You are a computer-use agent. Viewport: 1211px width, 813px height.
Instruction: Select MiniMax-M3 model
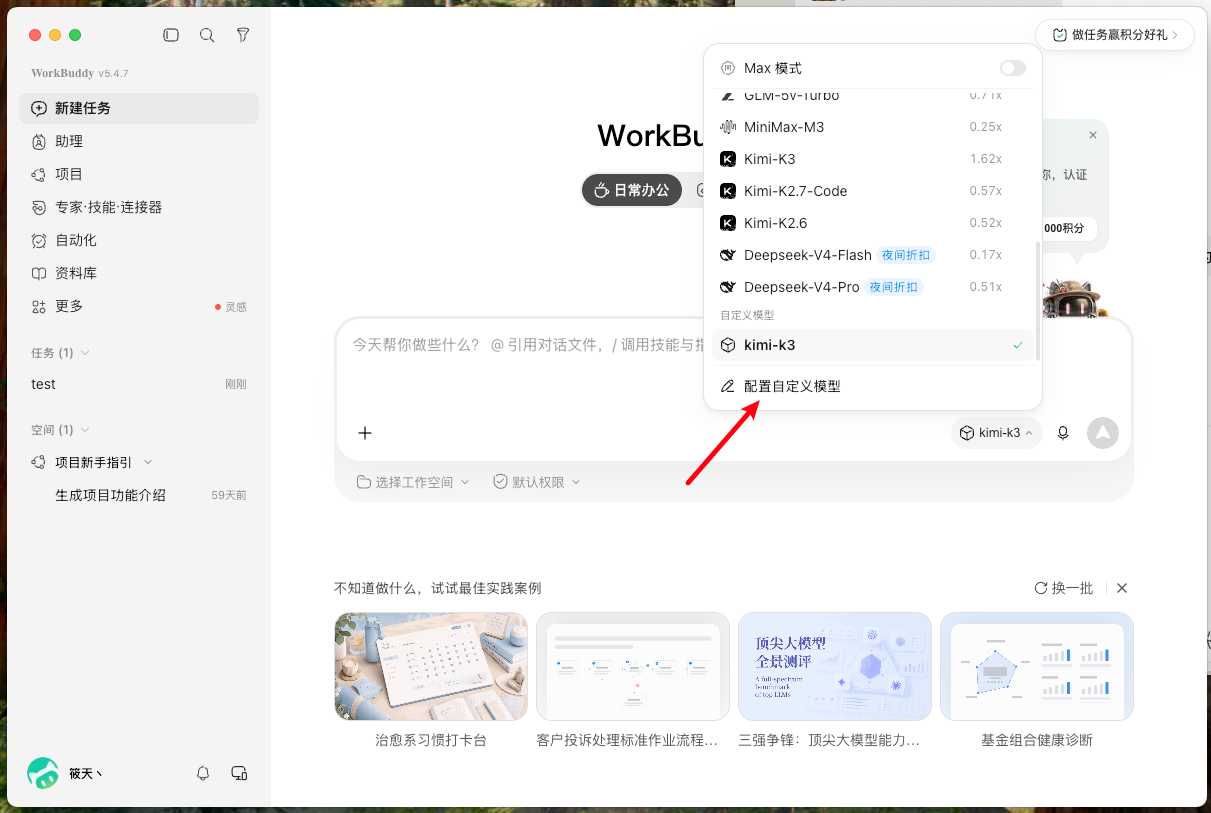(x=872, y=127)
